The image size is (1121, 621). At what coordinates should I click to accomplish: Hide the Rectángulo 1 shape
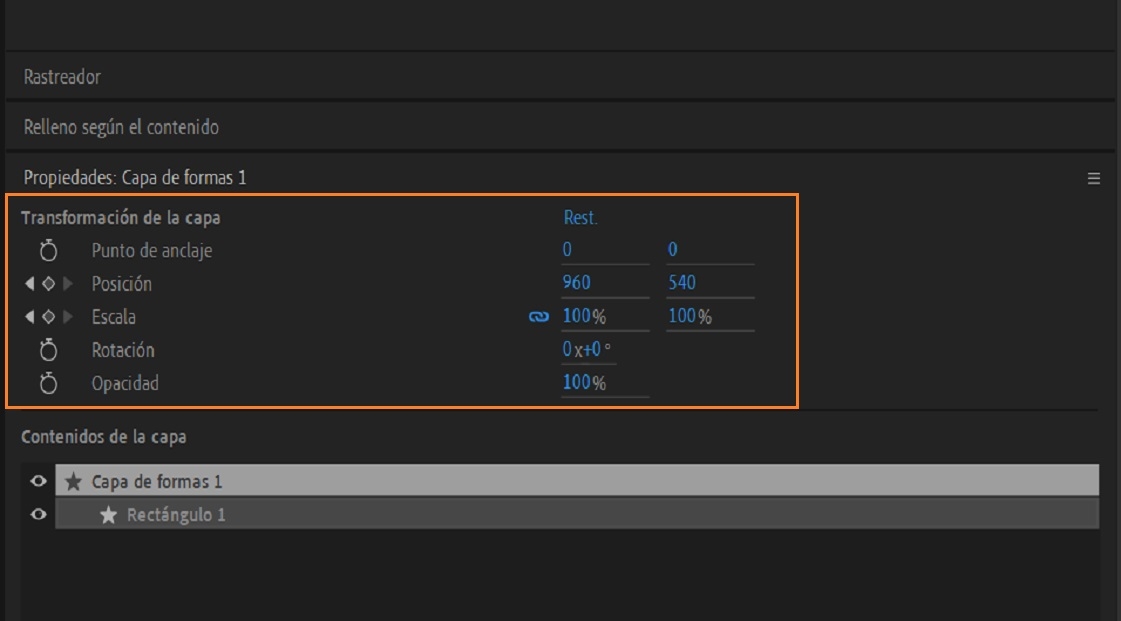point(39,515)
